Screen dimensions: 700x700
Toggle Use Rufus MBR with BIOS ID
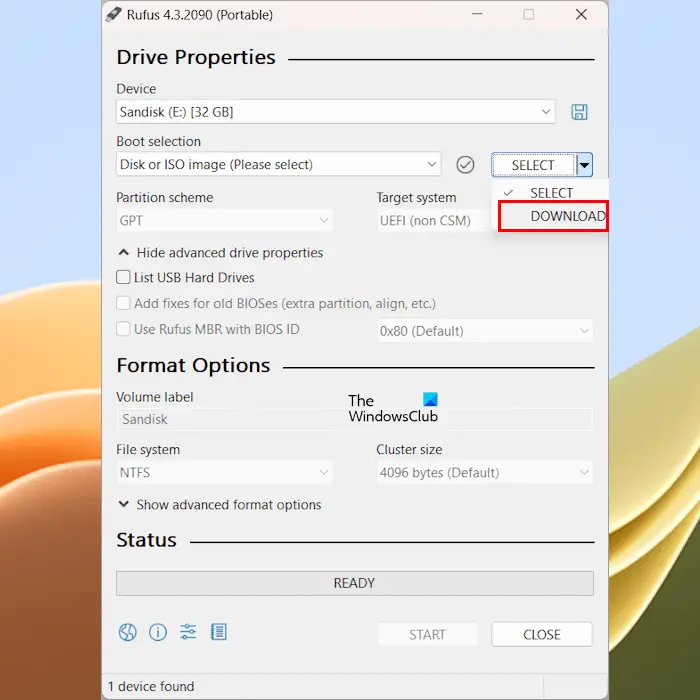click(x=123, y=329)
